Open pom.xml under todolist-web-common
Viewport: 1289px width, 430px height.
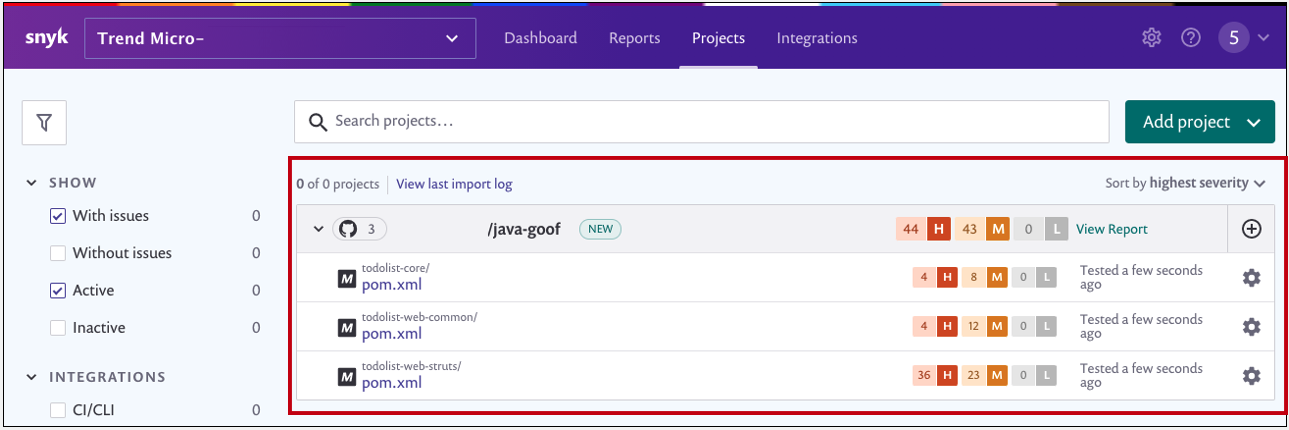[x=392, y=333]
